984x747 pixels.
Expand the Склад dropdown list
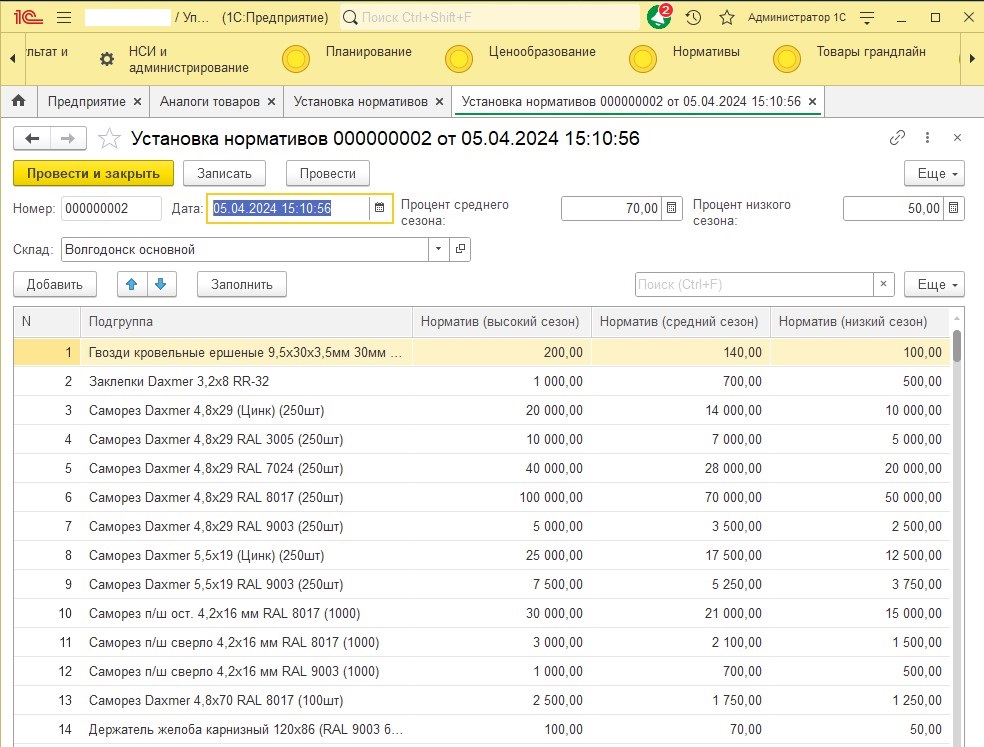pos(439,249)
